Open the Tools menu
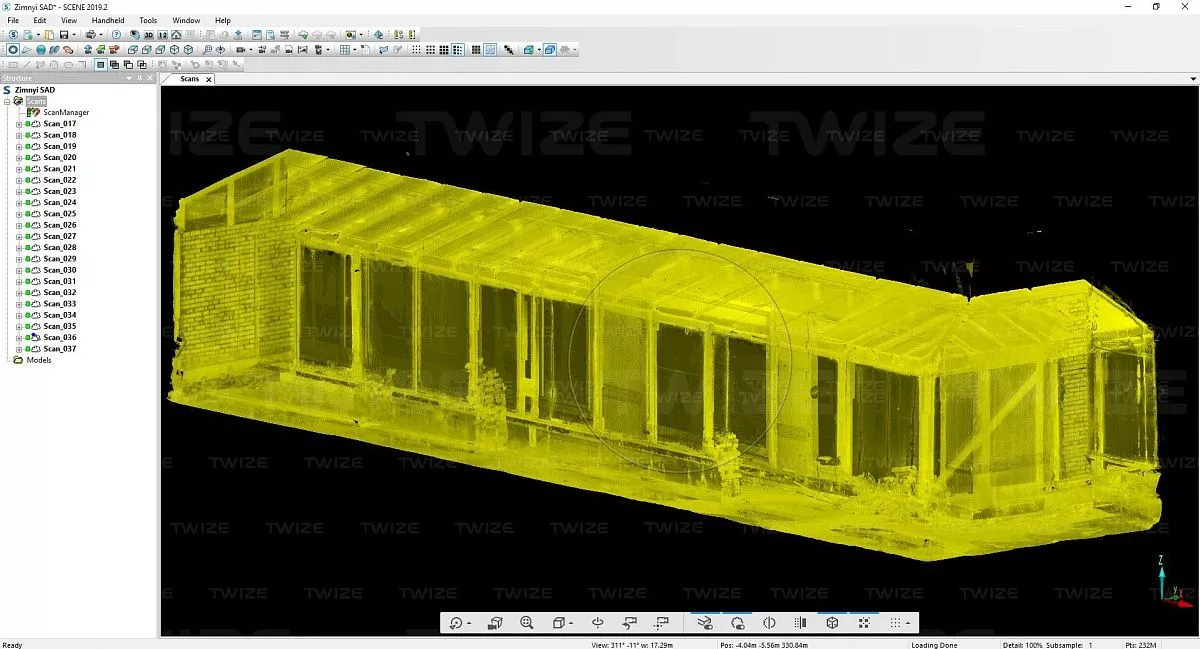 click(148, 20)
